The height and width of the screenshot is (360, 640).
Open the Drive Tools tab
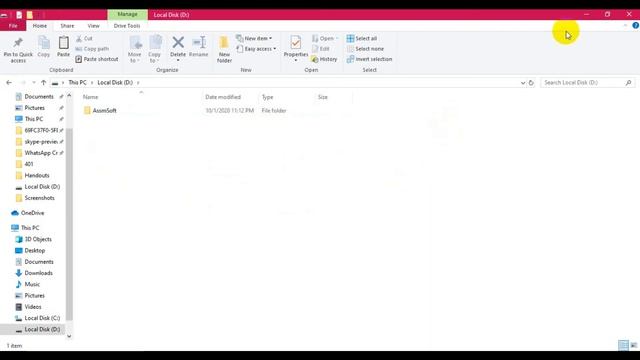coord(127,26)
